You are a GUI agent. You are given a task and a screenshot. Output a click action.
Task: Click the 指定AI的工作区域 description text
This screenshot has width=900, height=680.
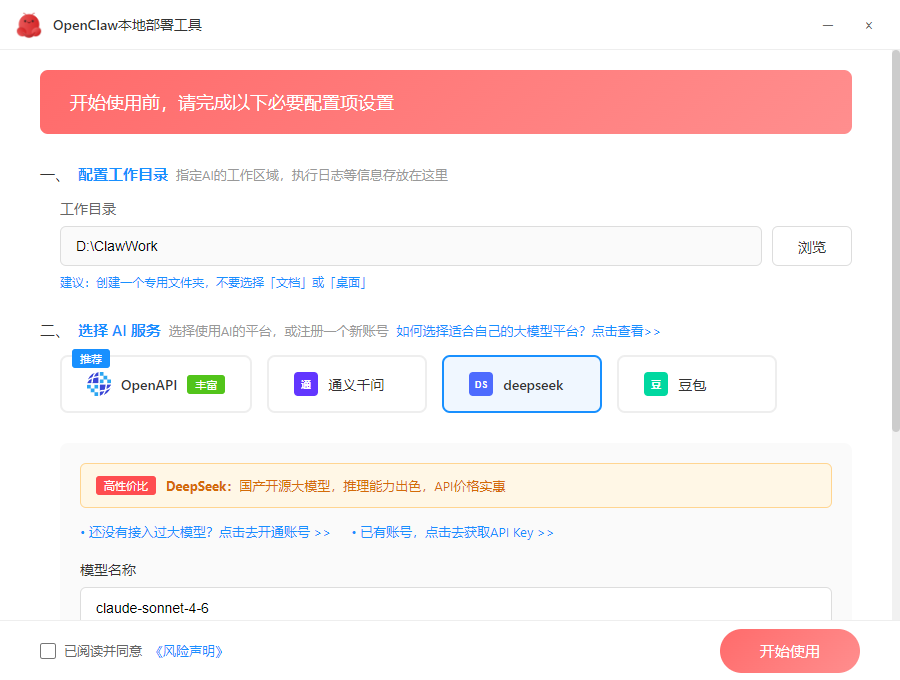(312, 175)
